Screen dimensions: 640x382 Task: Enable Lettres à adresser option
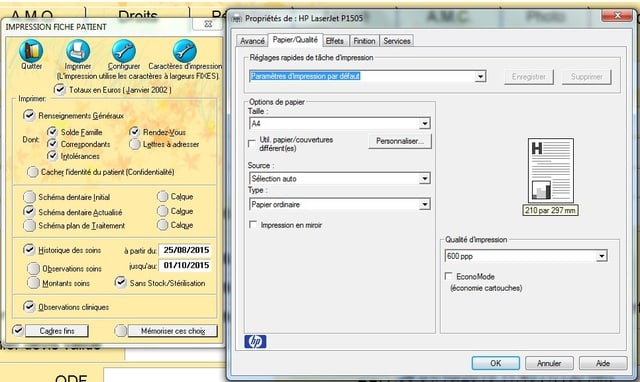[135, 144]
